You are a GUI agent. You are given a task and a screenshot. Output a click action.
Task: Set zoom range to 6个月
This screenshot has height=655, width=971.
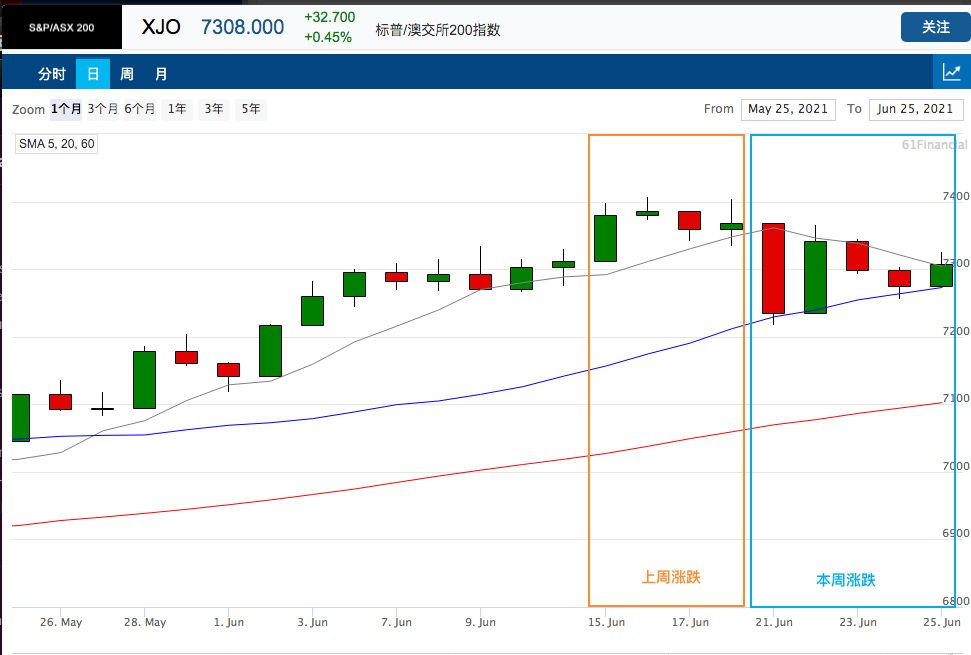(x=139, y=109)
